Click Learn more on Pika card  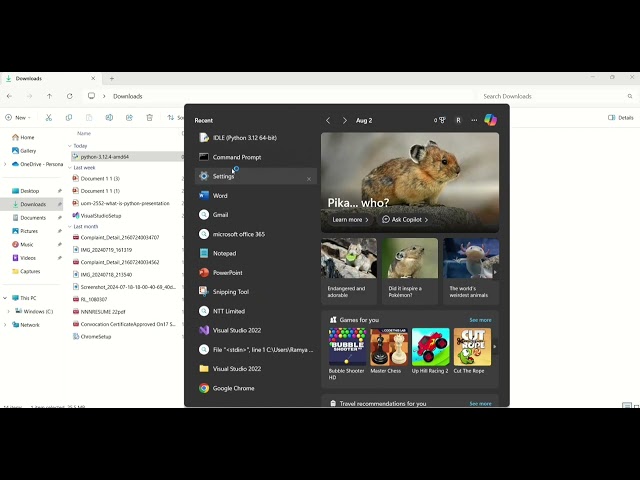[351, 220]
